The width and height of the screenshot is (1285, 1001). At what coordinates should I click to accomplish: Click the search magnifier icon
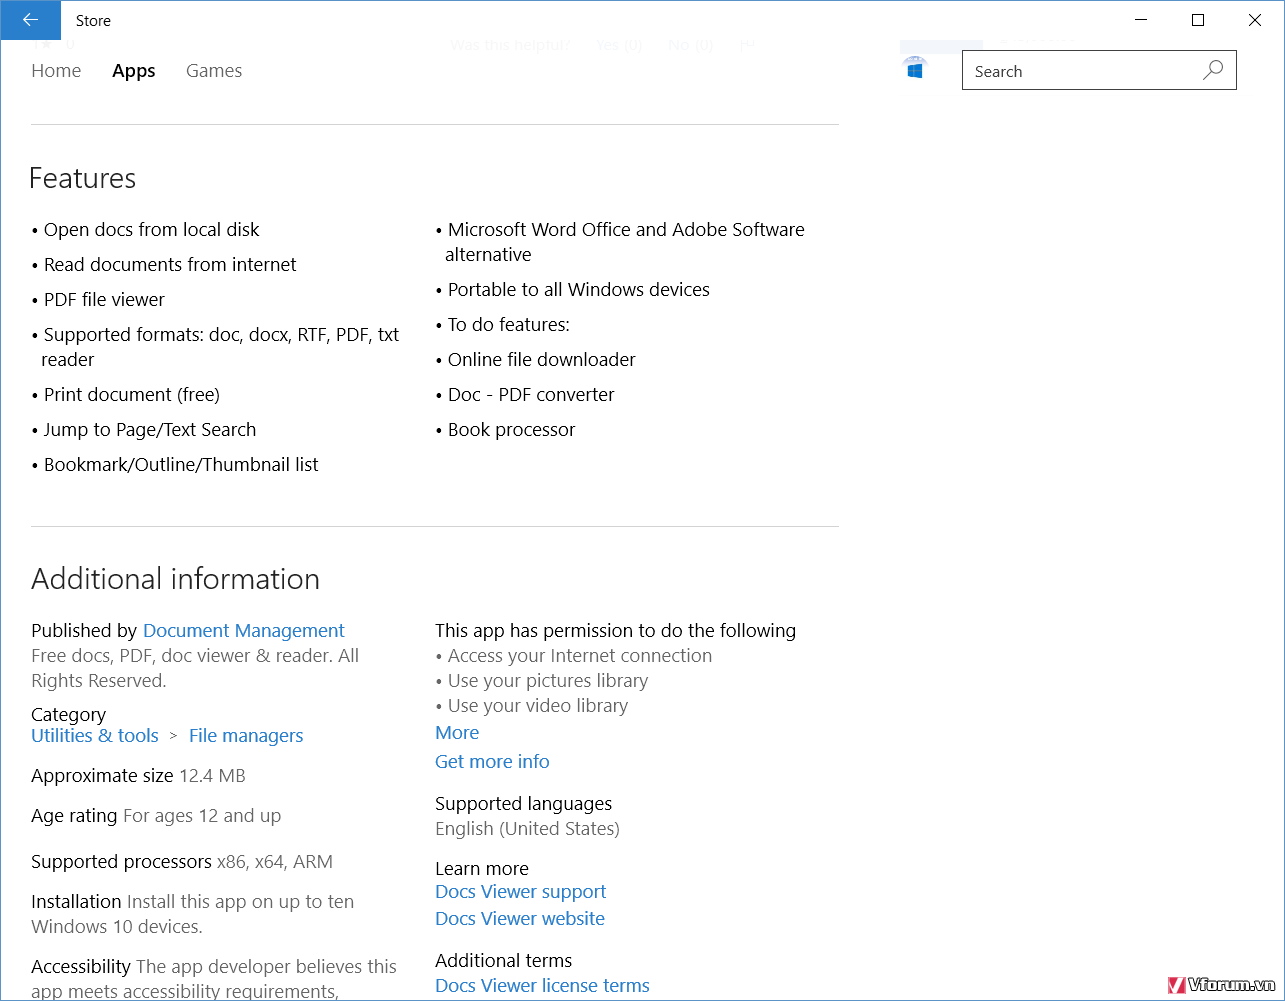click(1213, 71)
